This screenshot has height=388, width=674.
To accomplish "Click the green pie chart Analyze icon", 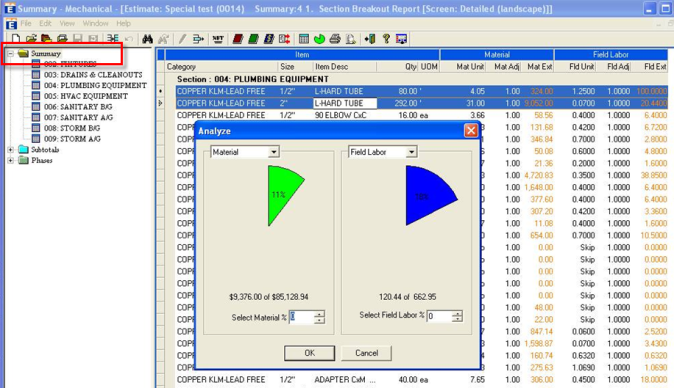I will pyautogui.click(x=319, y=39).
